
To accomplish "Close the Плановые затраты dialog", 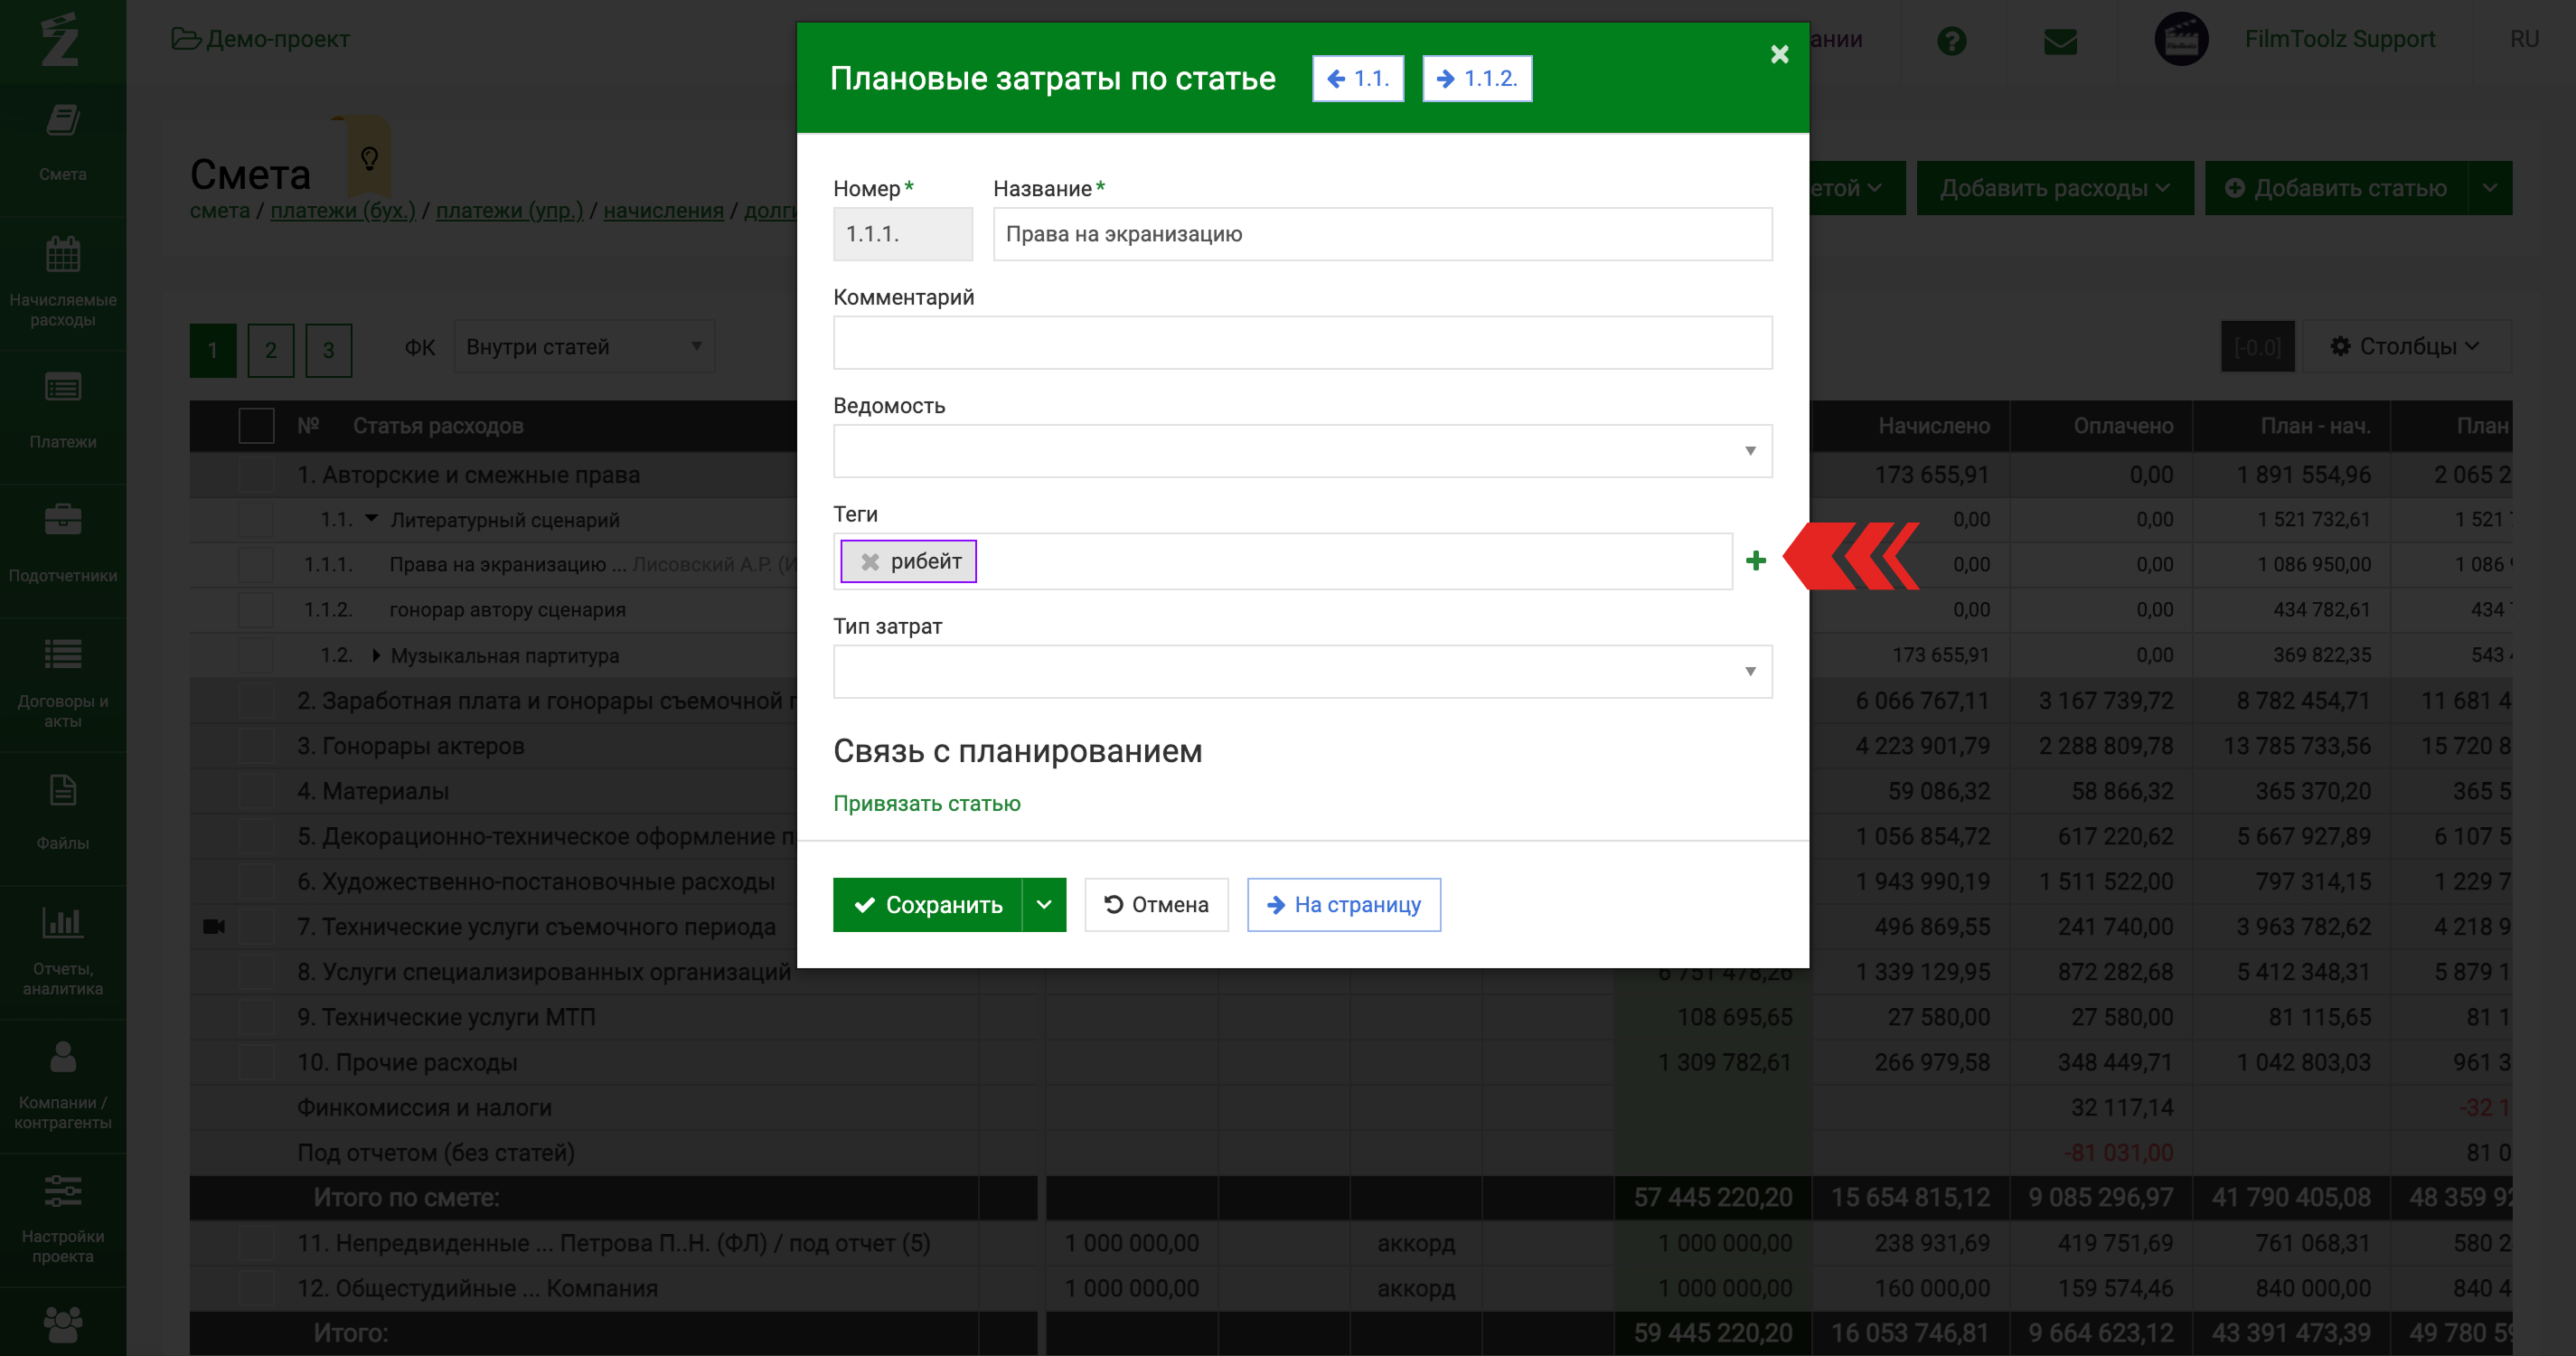I will (x=1779, y=54).
